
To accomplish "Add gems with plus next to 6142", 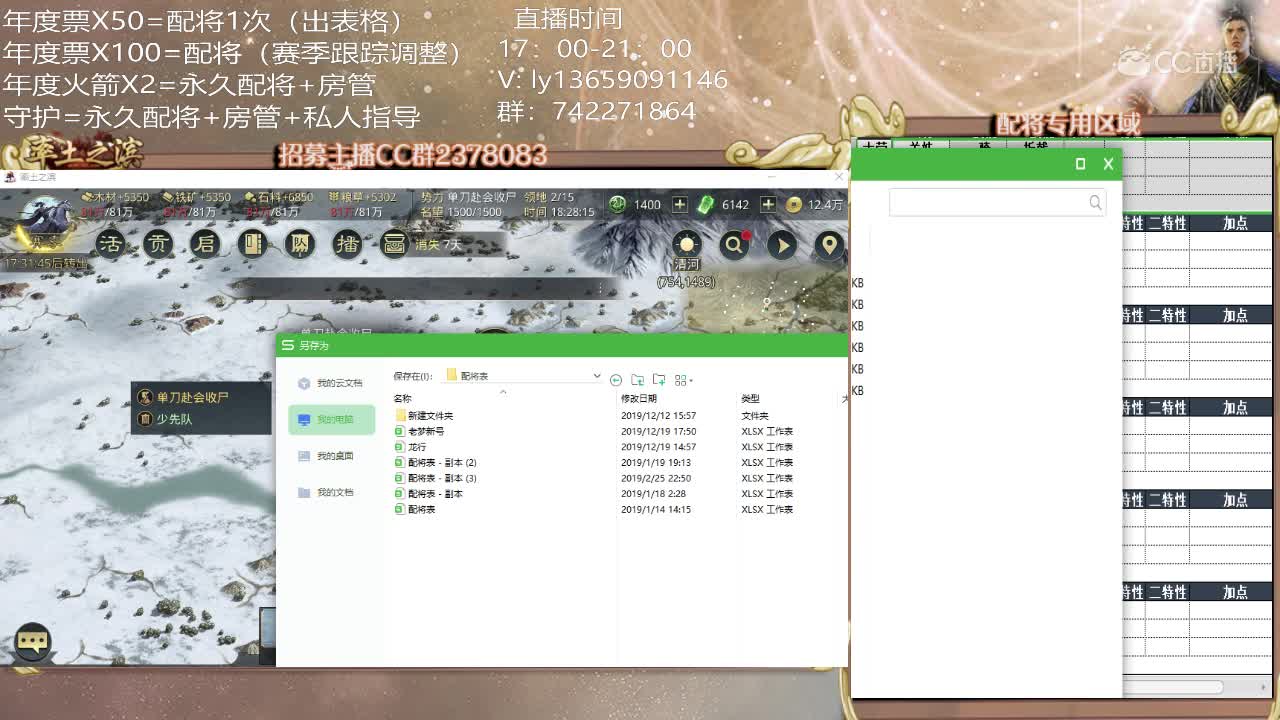I will click(x=768, y=204).
